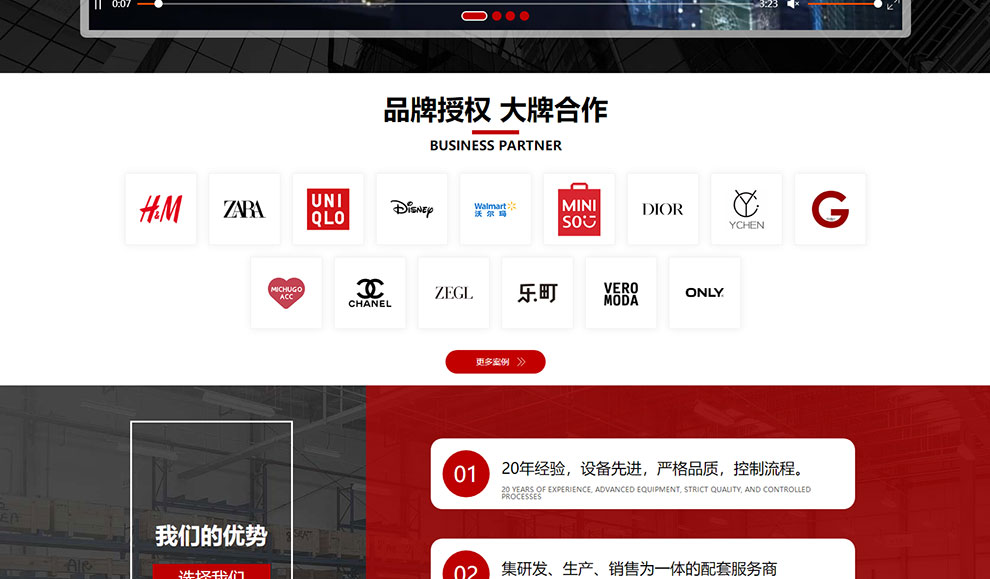Viewport: 990px width, 579px height.
Task: Select the CHANEL logo tile
Action: pos(370,293)
